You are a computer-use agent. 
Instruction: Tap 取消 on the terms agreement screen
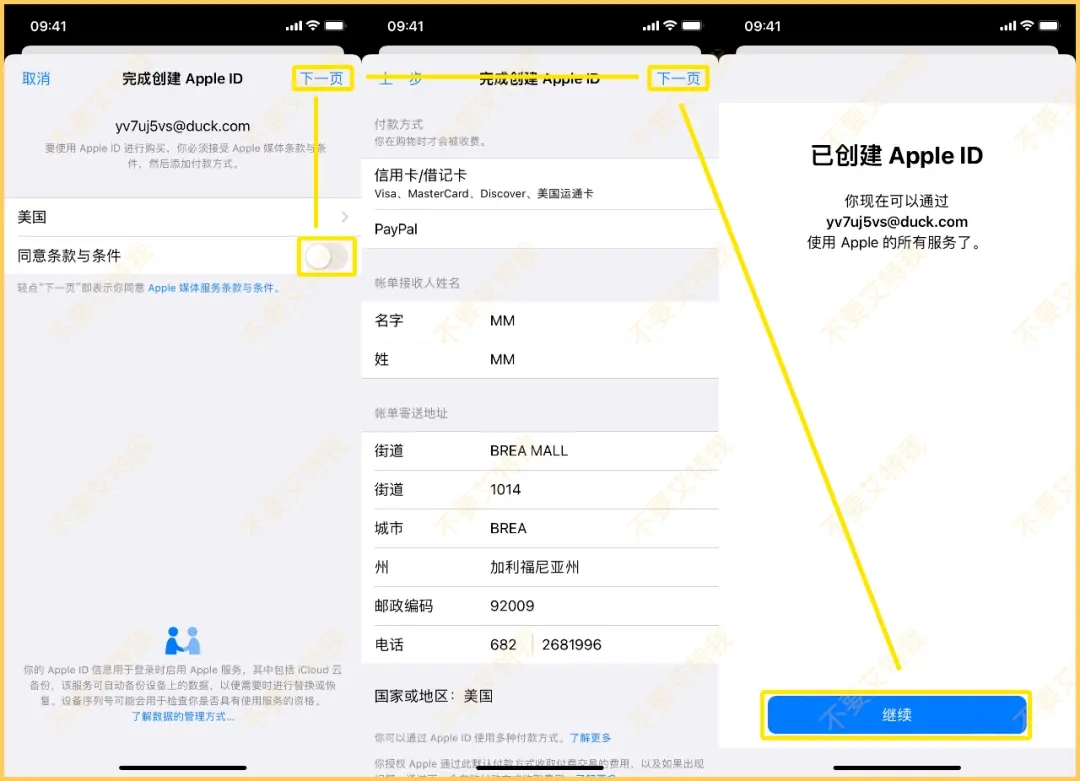(36, 79)
